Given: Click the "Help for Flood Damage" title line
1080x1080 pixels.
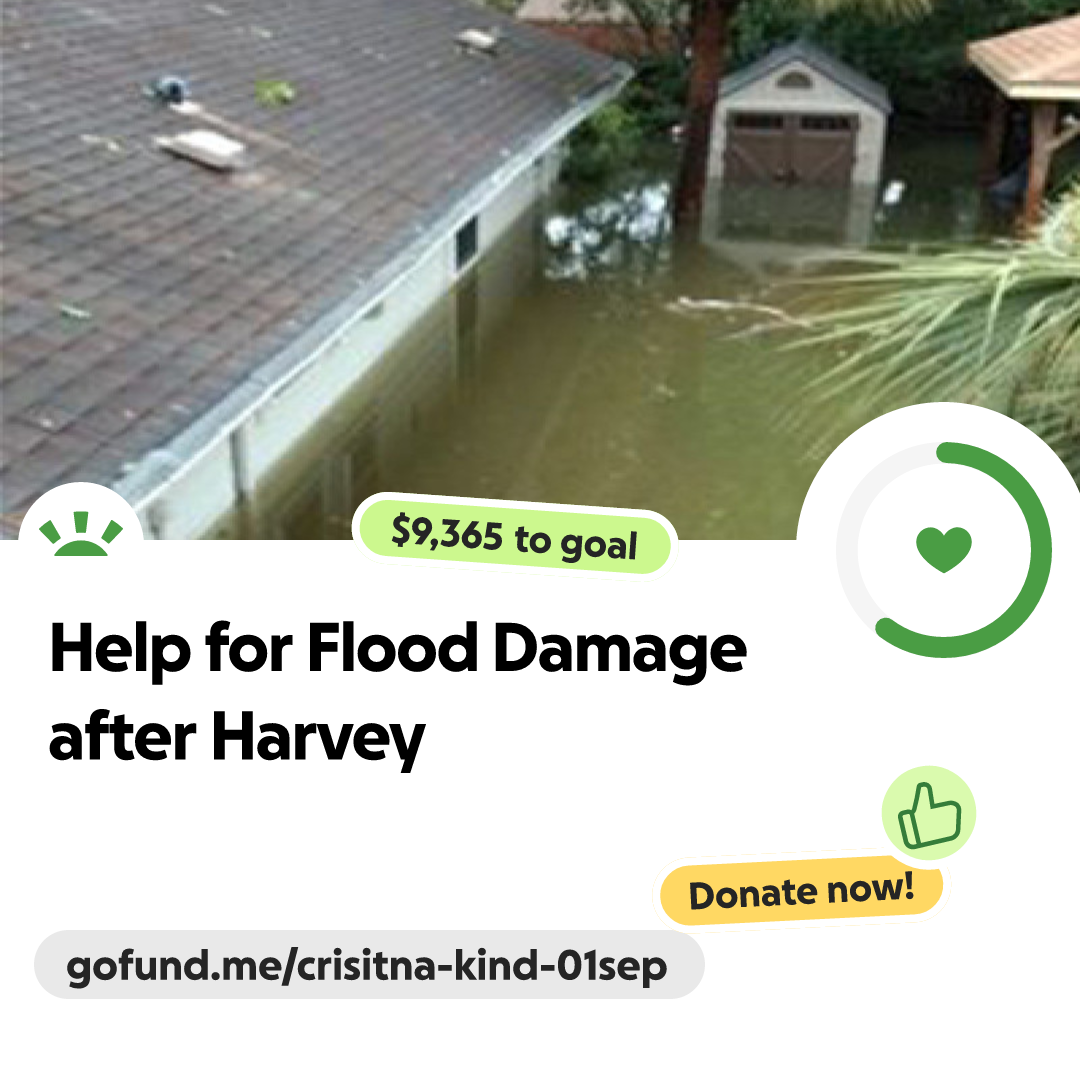Looking at the screenshot, I should click(x=398, y=648).
